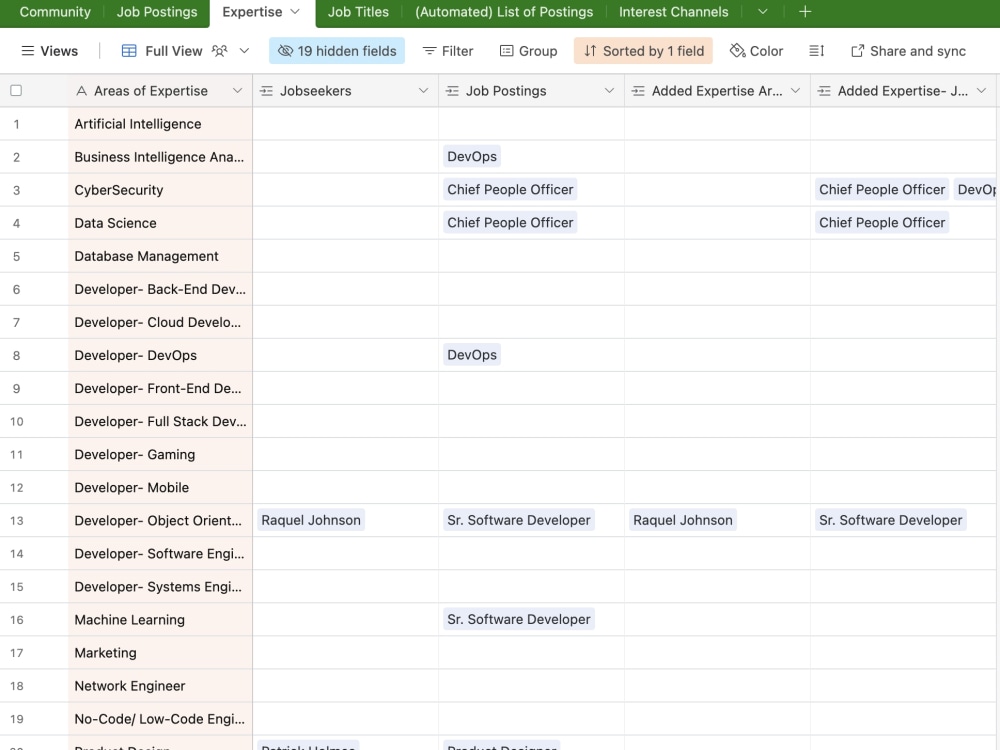The image size is (1000, 750).
Task: Add a new table with the plus icon
Action: pyautogui.click(x=805, y=12)
